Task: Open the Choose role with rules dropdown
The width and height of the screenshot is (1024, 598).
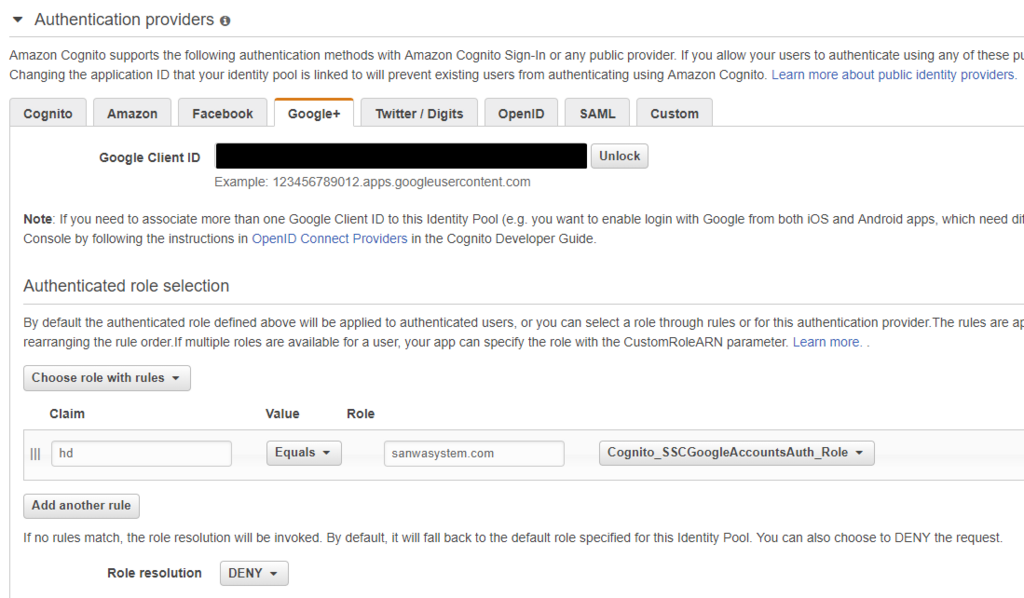Action: [x=107, y=378]
